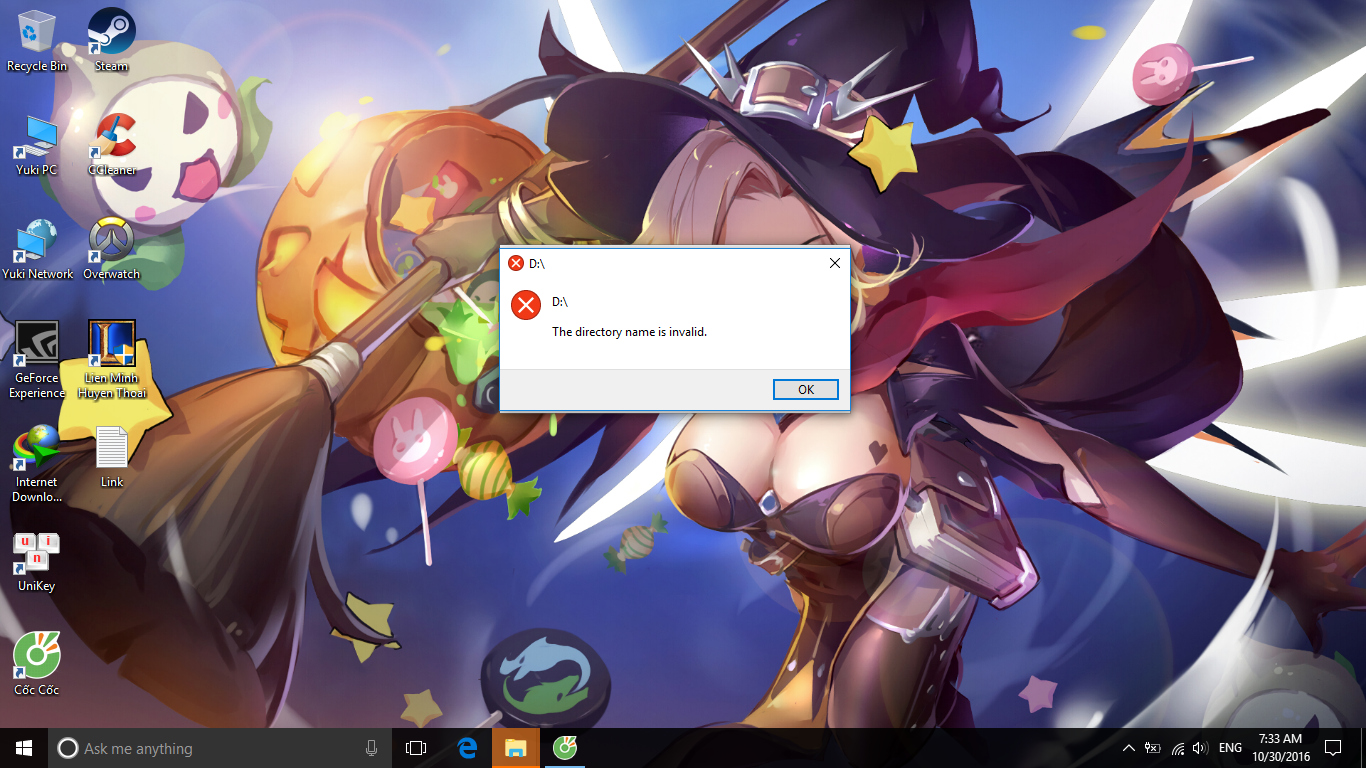Activate Cortana microphone in search box
This screenshot has height=768, width=1366.
372,748
